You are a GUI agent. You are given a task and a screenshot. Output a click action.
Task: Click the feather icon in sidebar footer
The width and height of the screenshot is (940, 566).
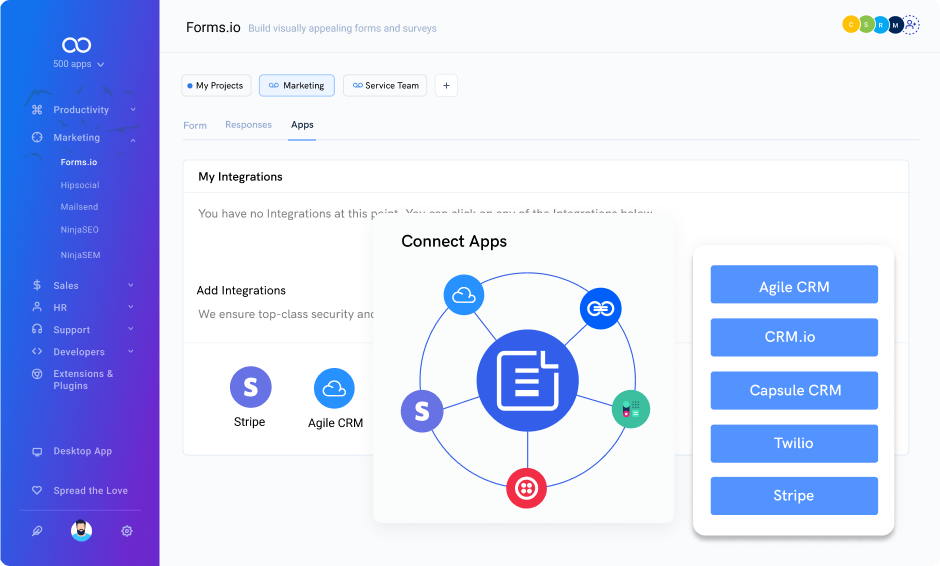[37, 531]
